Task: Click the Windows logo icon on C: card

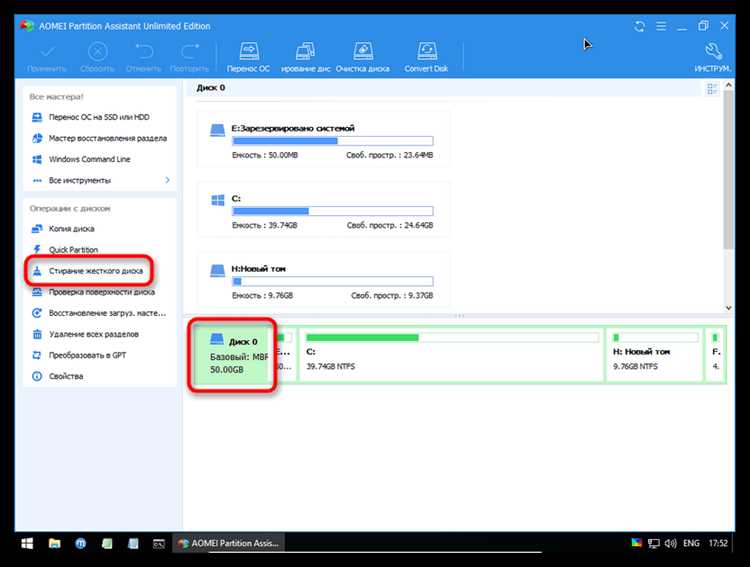Action: pyautogui.click(x=218, y=200)
